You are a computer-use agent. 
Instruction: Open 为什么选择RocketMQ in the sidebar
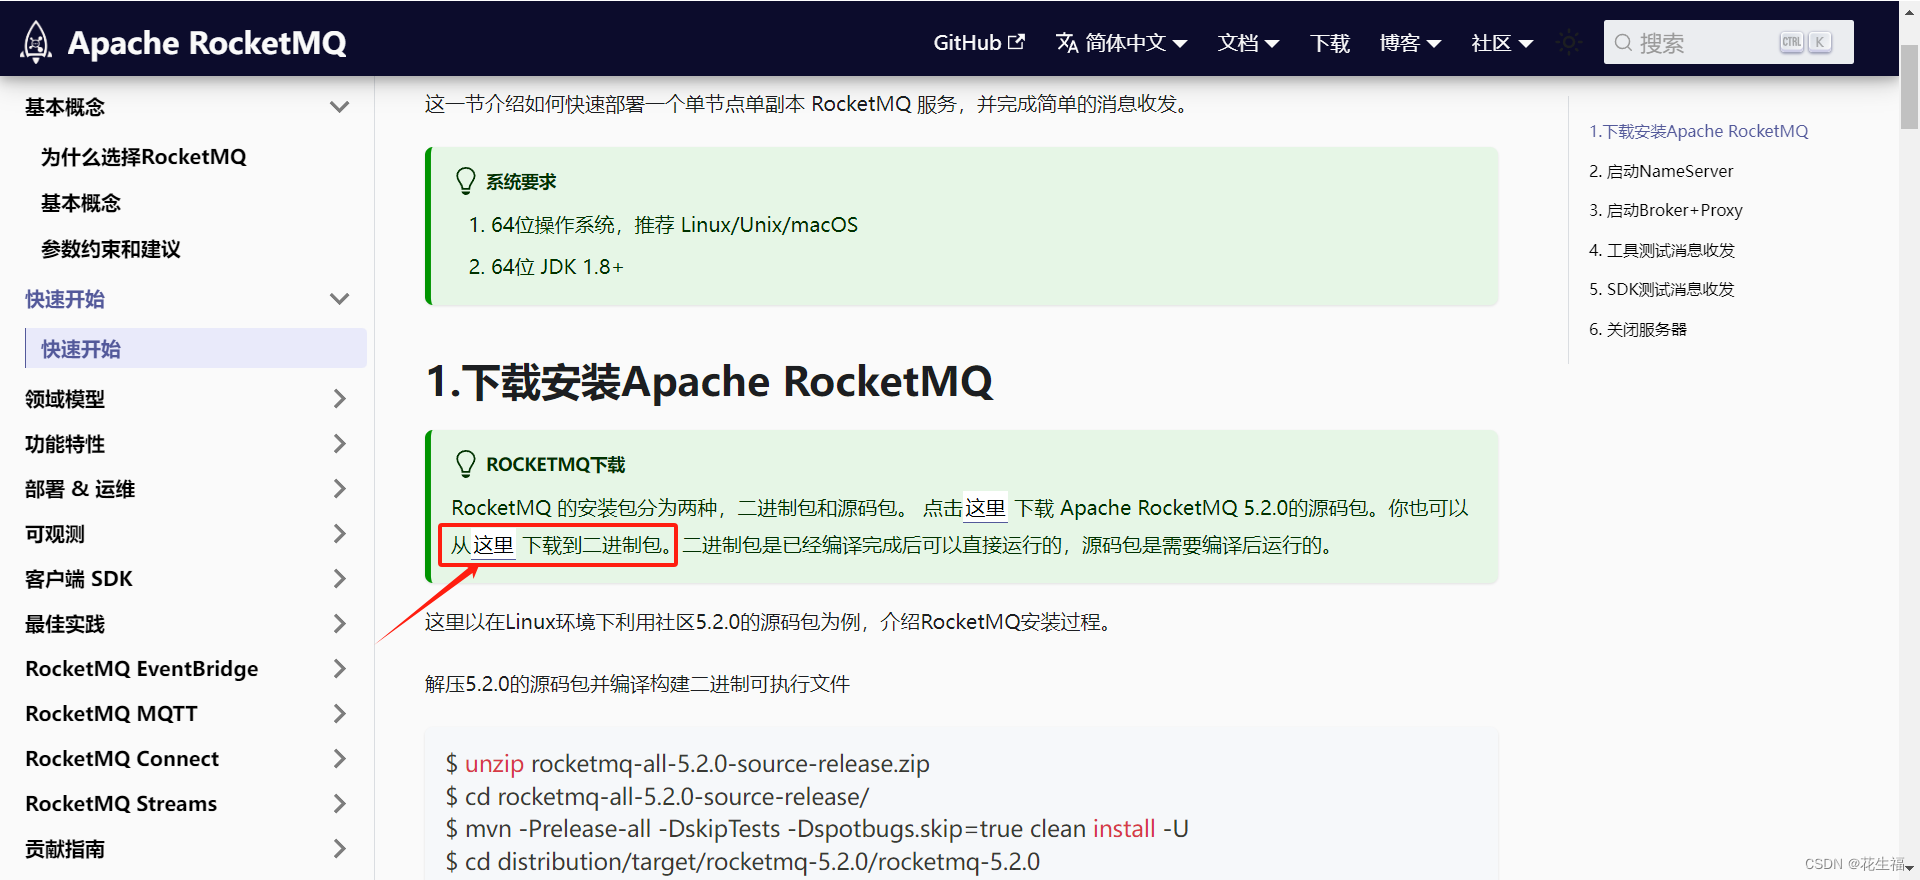pyautogui.click(x=143, y=157)
